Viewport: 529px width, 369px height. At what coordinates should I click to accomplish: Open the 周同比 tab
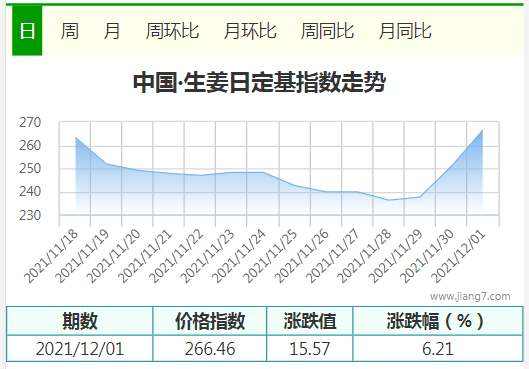pyautogui.click(x=327, y=31)
